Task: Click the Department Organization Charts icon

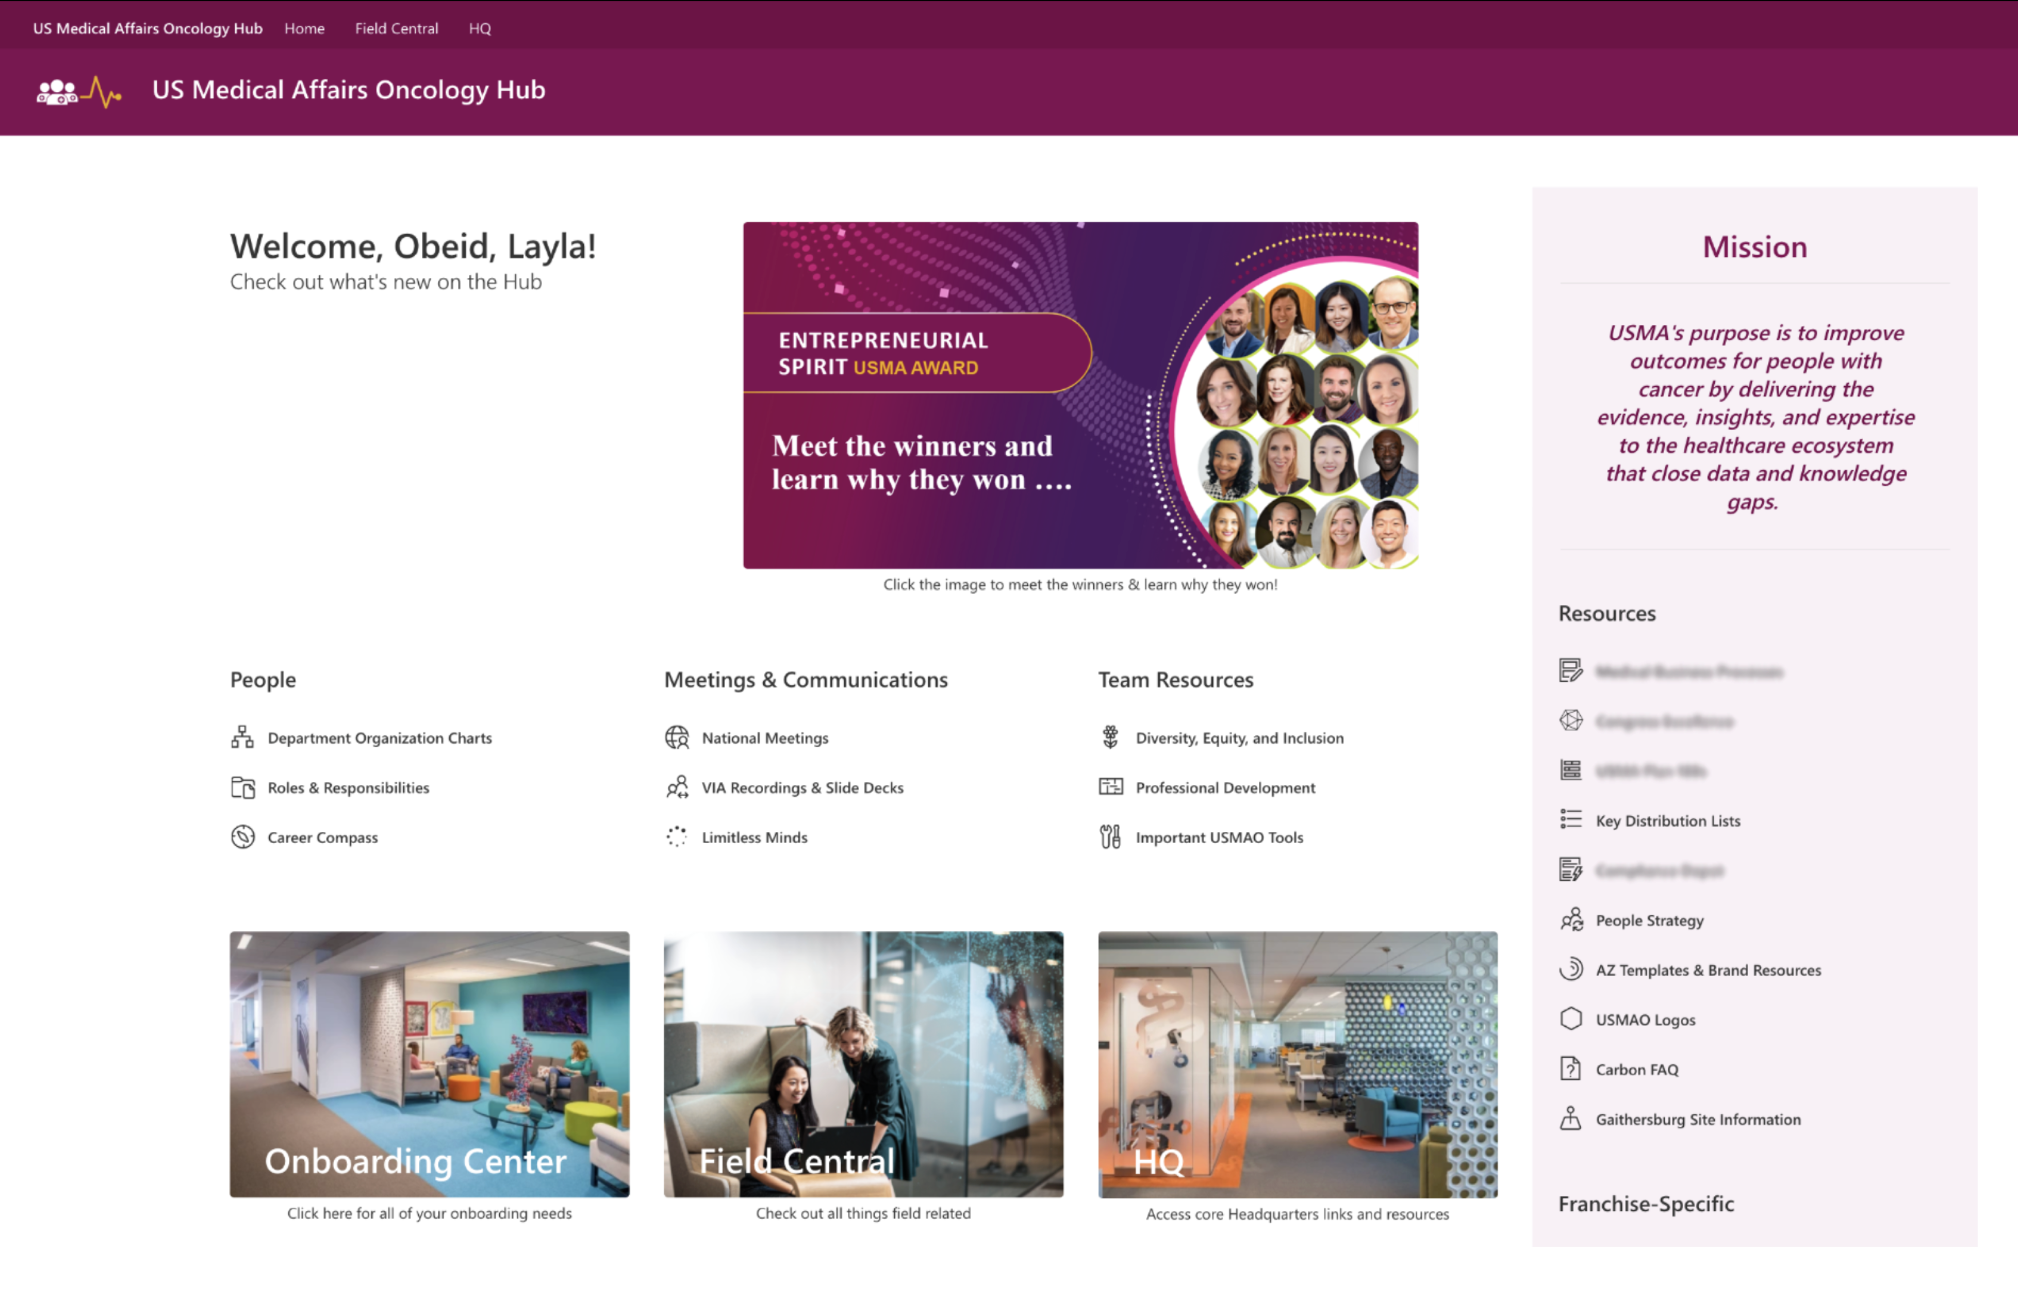Action: click(242, 738)
